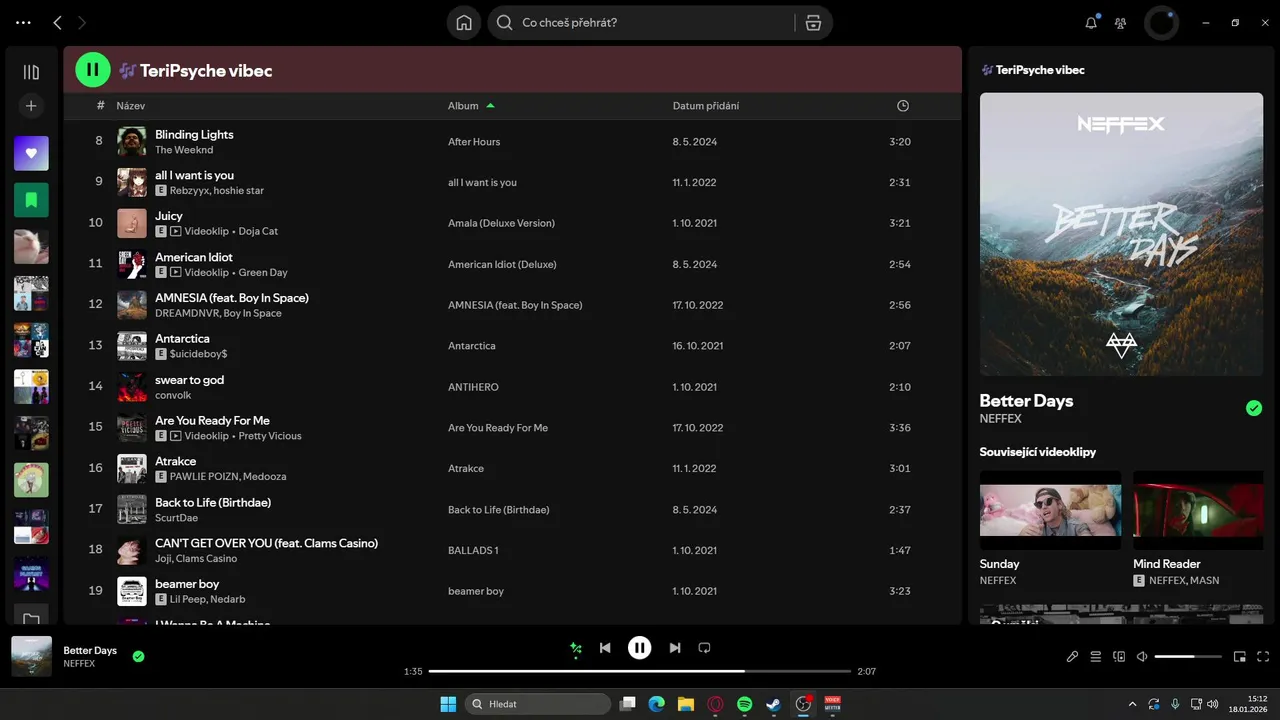Open Doja Cat artist link
Screen dimensions: 1280x720
click(x=258, y=231)
